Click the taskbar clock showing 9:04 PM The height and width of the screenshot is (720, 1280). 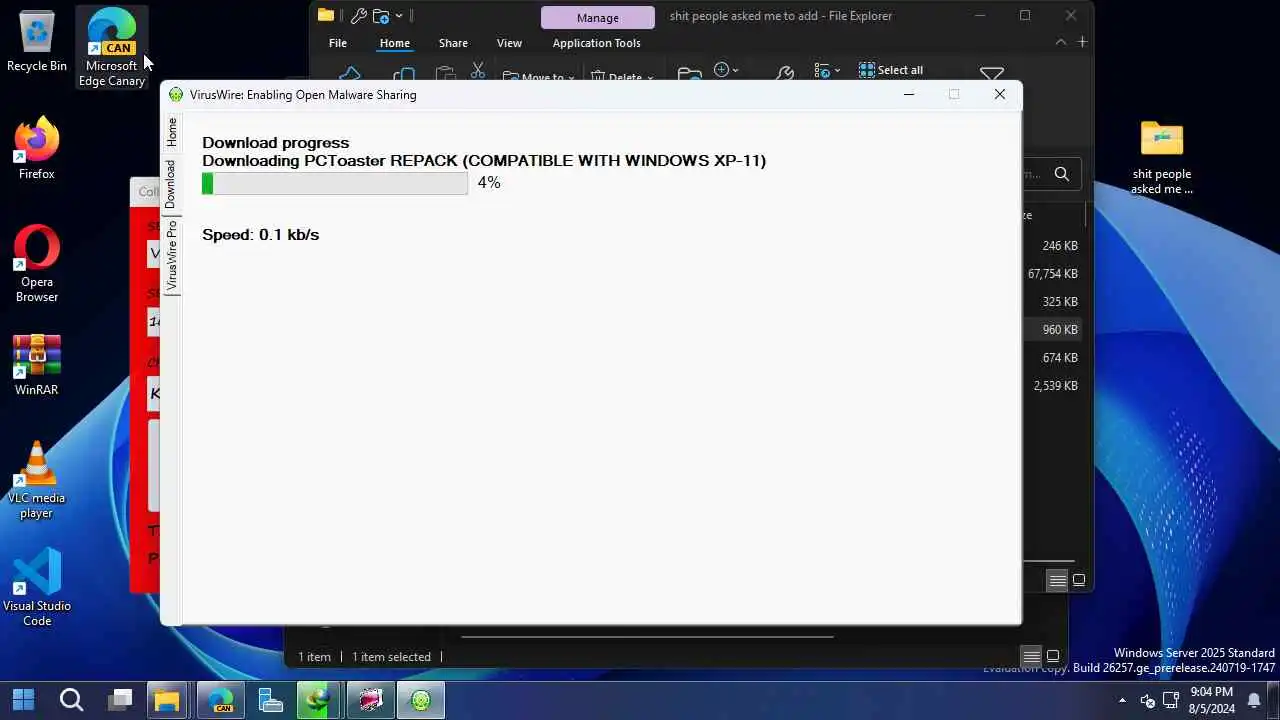click(x=1211, y=700)
